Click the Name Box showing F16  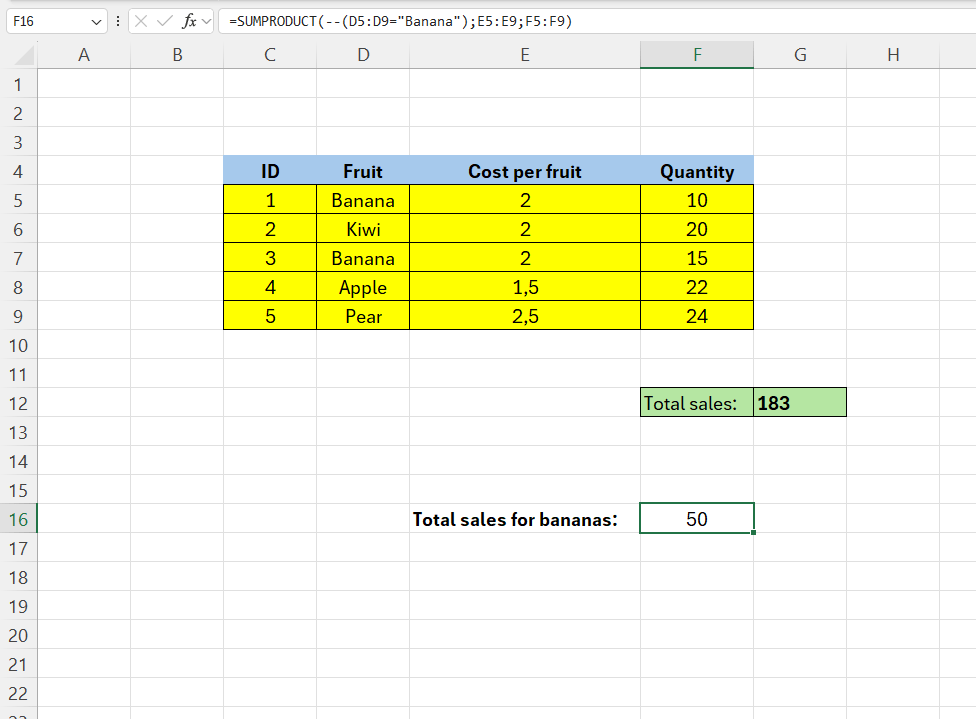pos(50,21)
